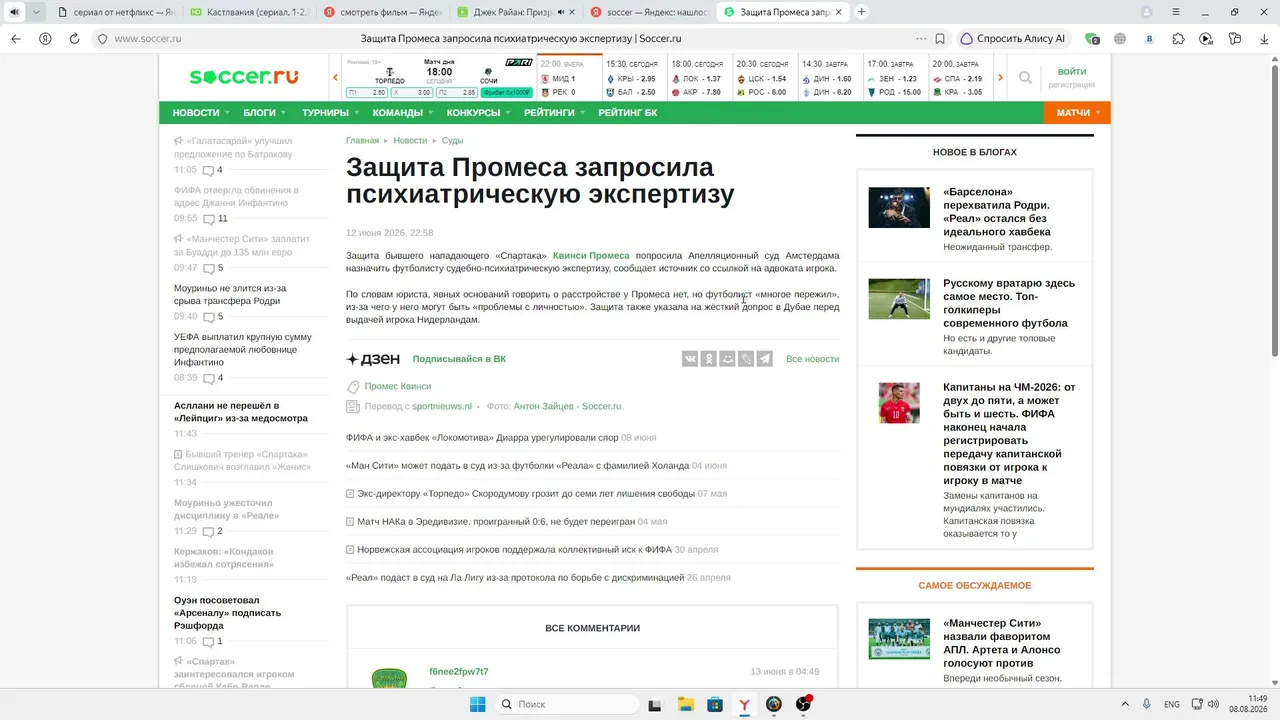This screenshot has height=720, width=1280.
Task: Open the Dzen logo link
Action: 373,359
